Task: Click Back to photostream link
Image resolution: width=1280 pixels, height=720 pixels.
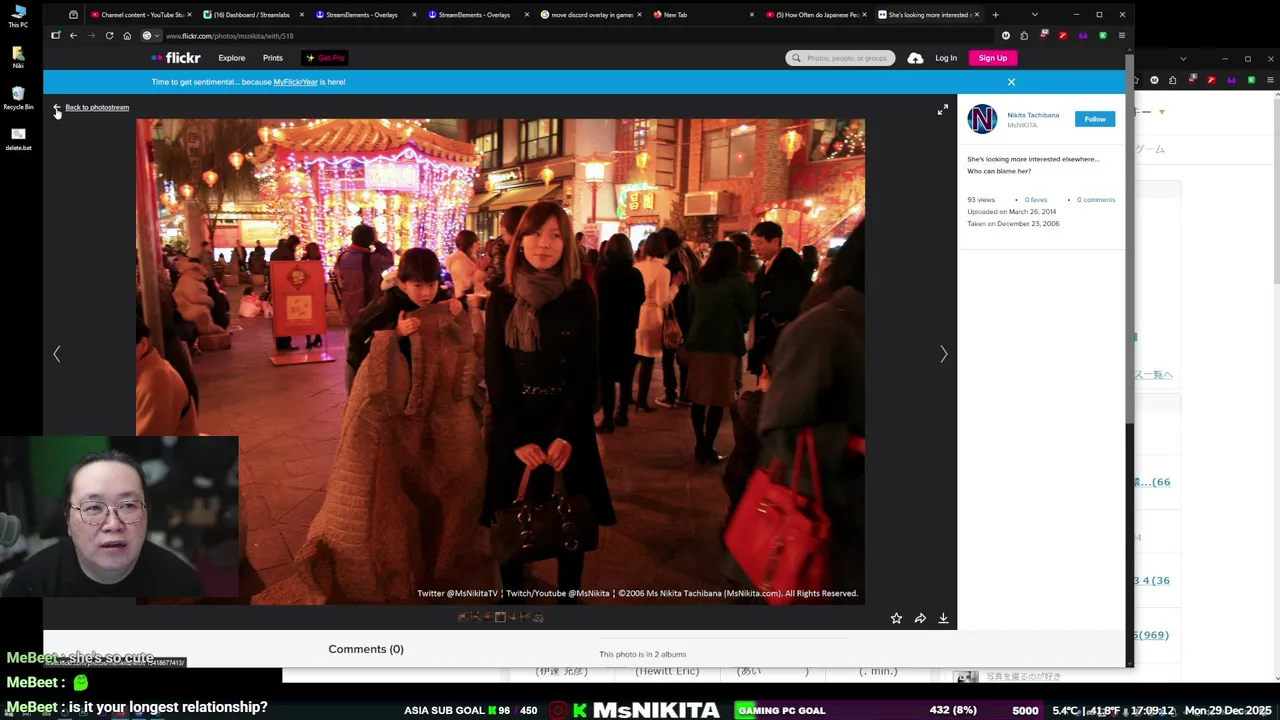Action: (x=97, y=107)
